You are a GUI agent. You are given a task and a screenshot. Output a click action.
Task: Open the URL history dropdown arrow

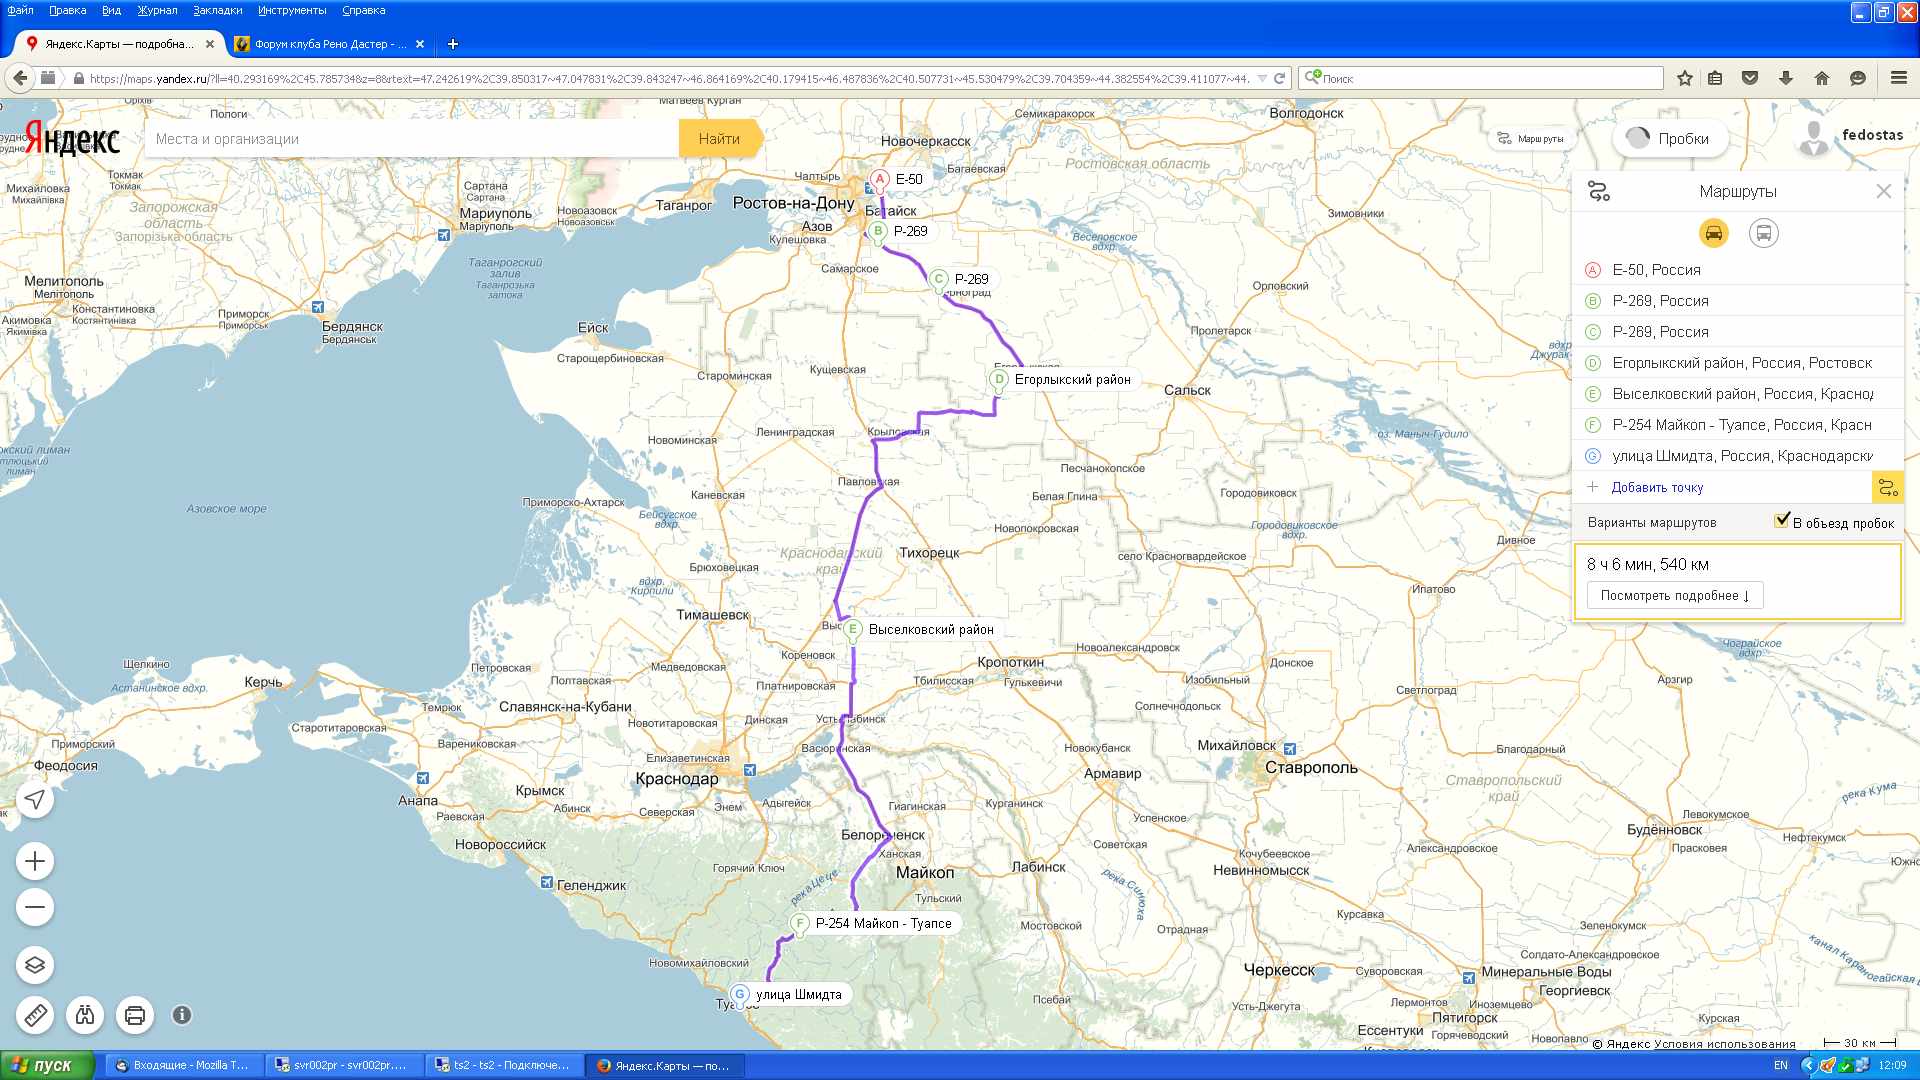[1262, 78]
